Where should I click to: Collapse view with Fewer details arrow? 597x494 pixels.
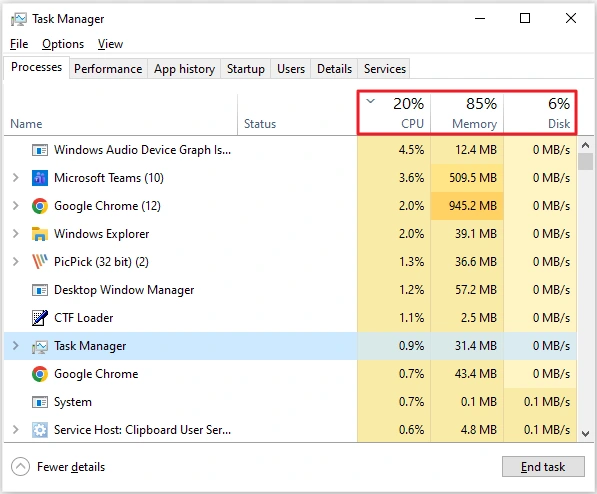20,467
